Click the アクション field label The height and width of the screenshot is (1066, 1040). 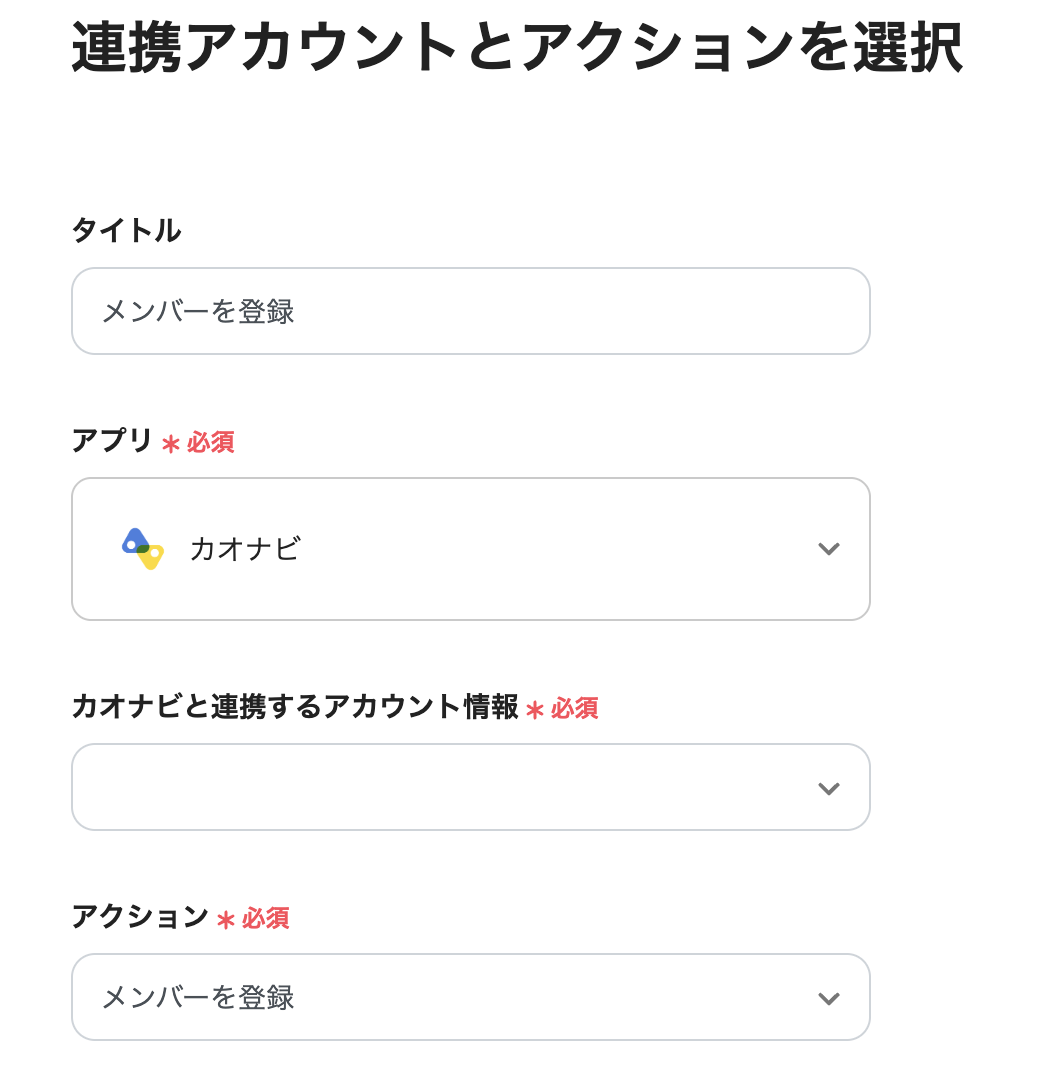click(x=140, y=917)
